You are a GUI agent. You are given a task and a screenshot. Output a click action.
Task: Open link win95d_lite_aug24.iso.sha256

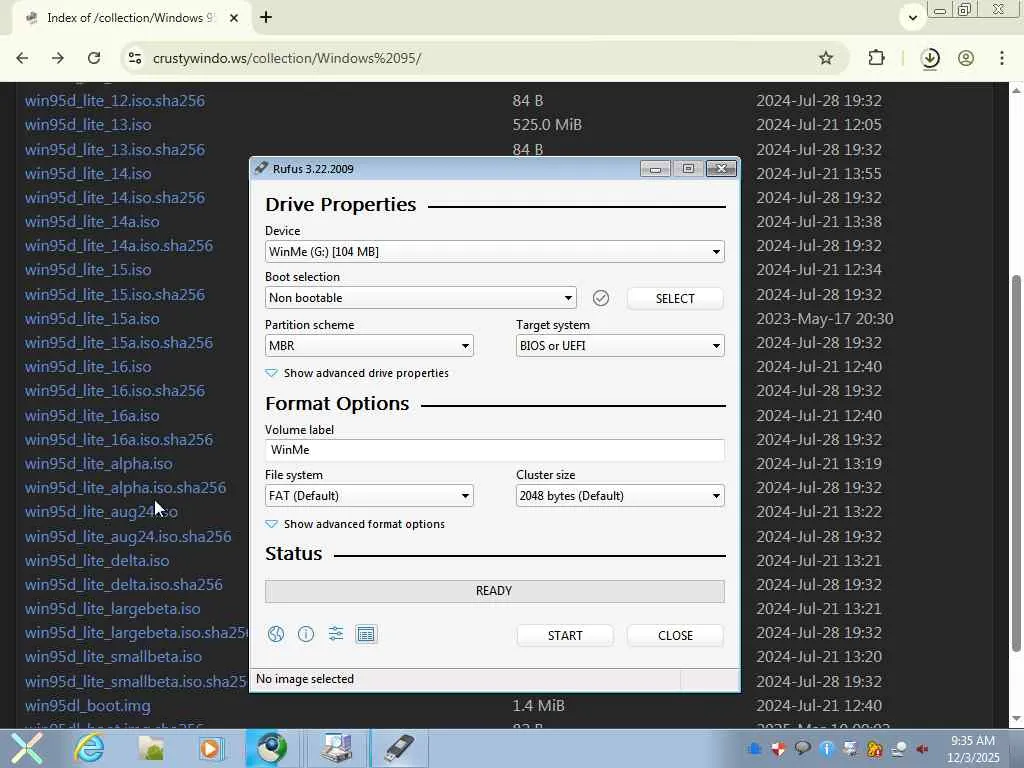tap(128, 537)
